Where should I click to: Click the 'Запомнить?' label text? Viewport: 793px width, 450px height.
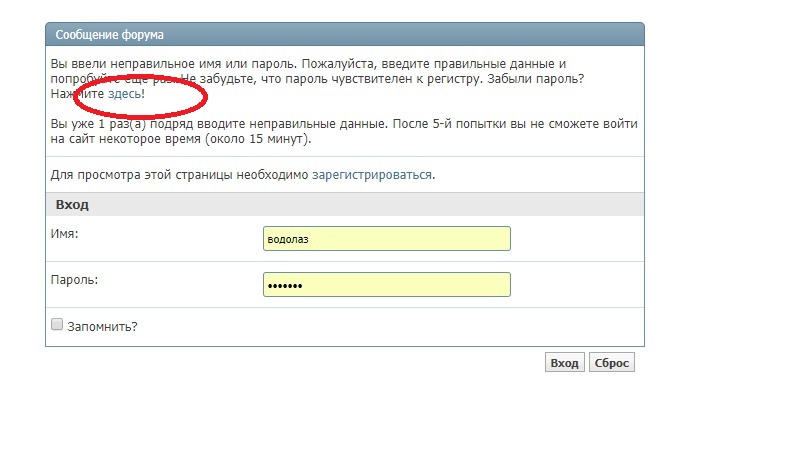[102, 326]
